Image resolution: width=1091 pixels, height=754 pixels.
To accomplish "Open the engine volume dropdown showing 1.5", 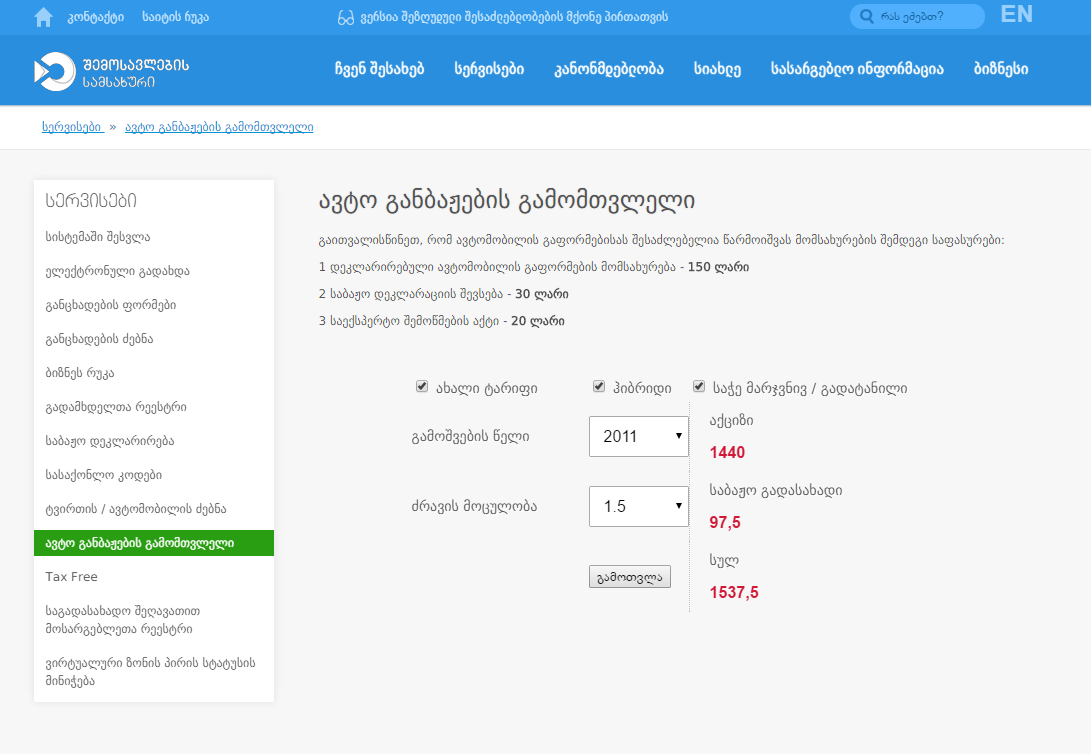I will [639, 506].
